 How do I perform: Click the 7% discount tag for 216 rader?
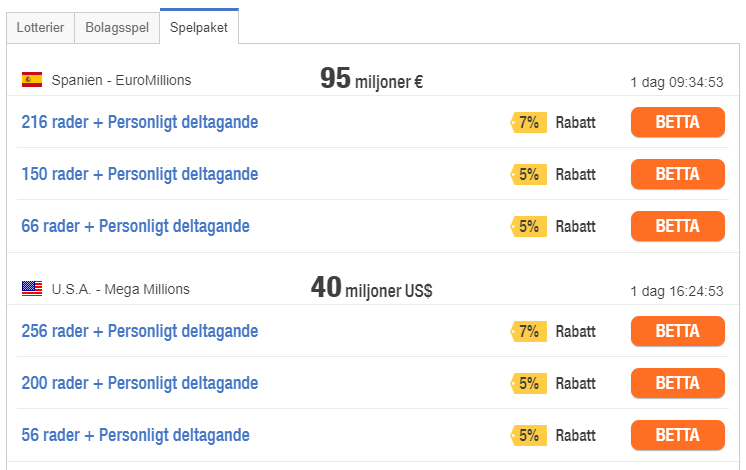[x=529, y=122]
